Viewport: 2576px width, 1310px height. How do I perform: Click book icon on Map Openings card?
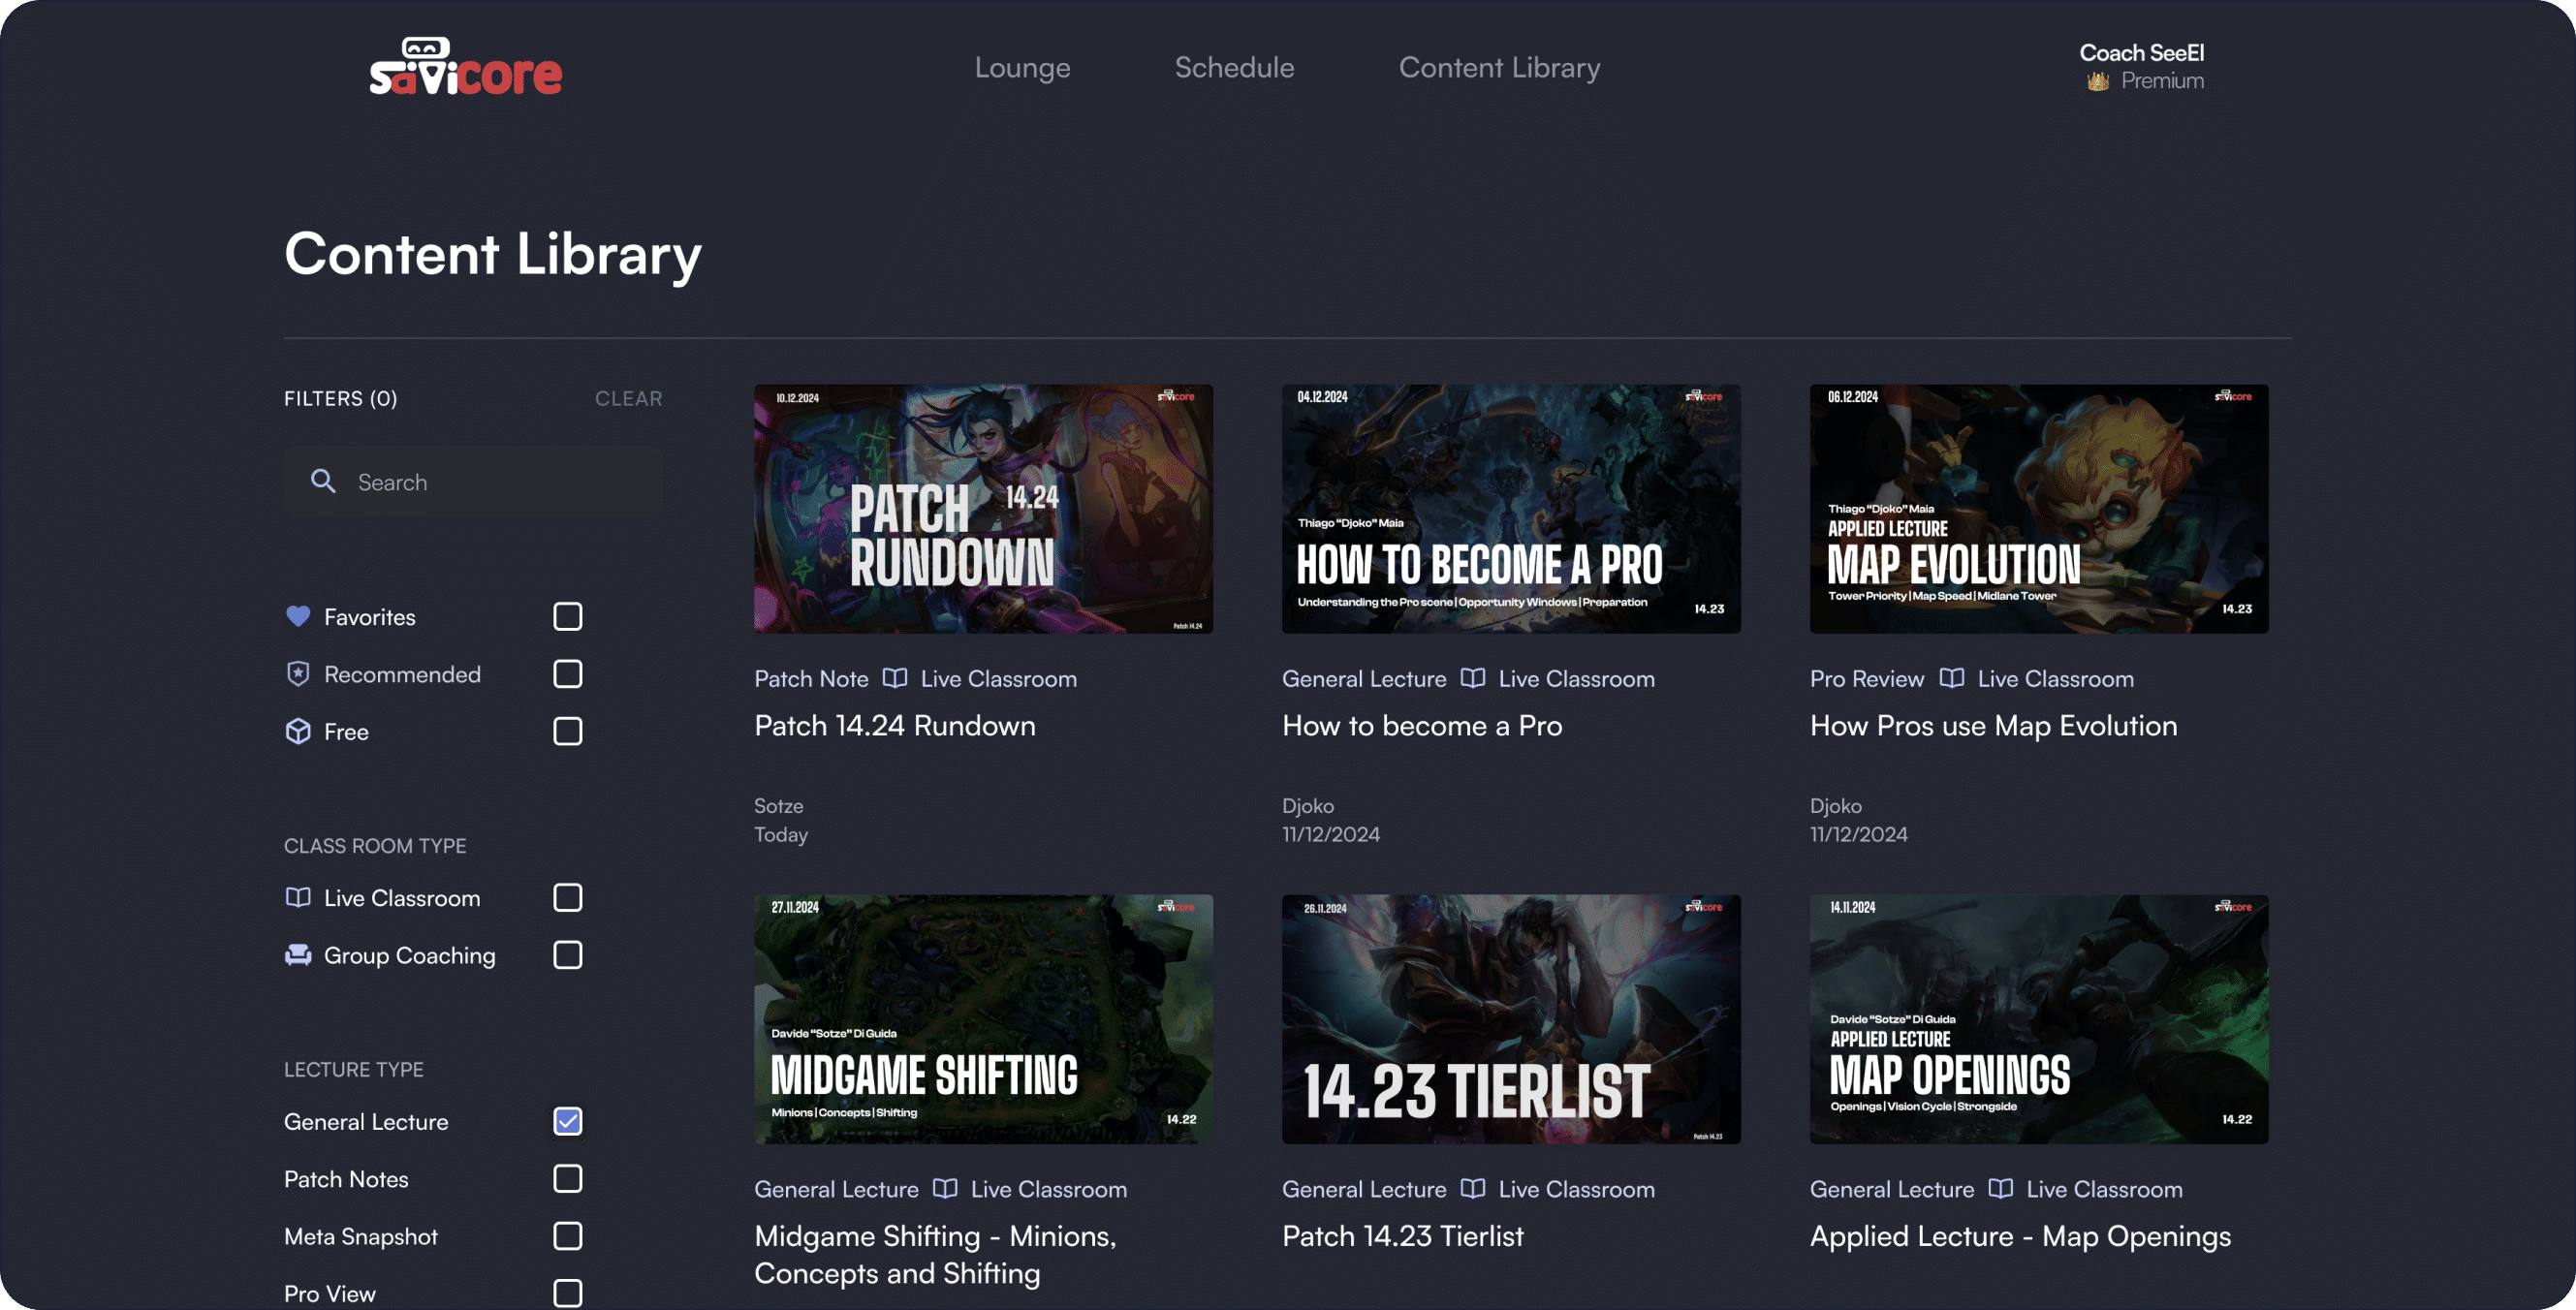[x=2000, y=1188]
